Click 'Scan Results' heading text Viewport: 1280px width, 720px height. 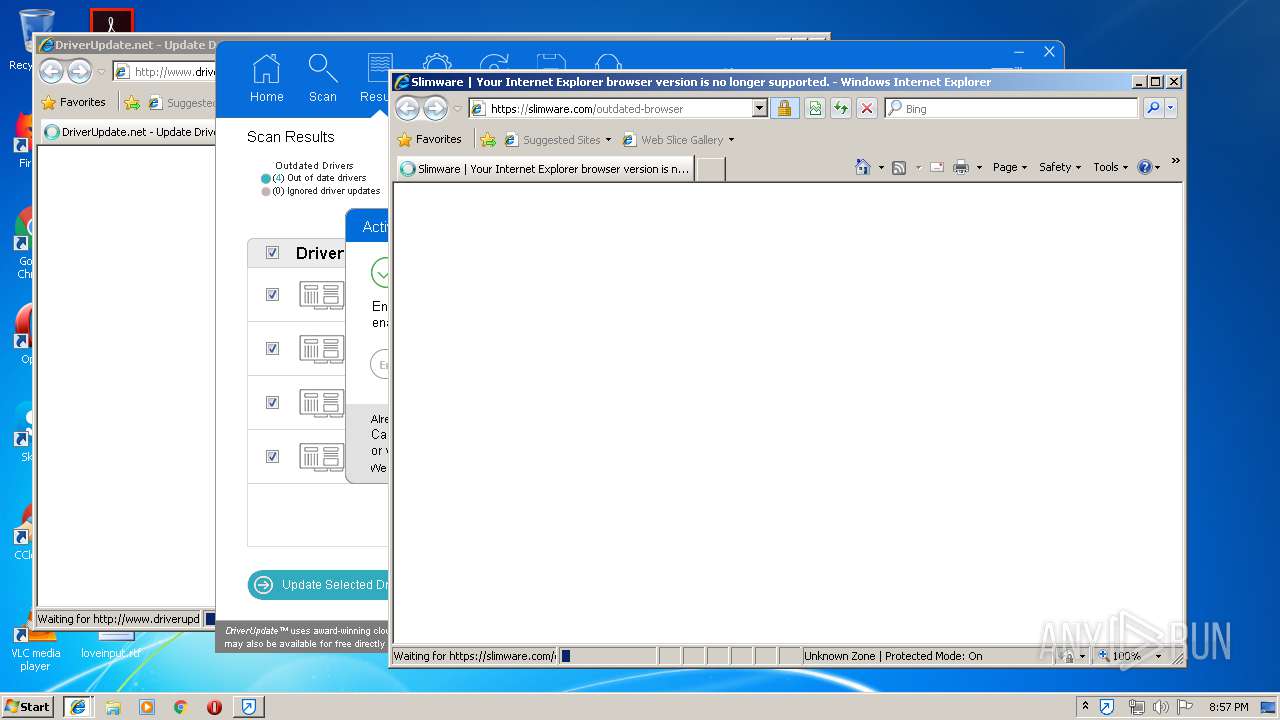[291, 137]
